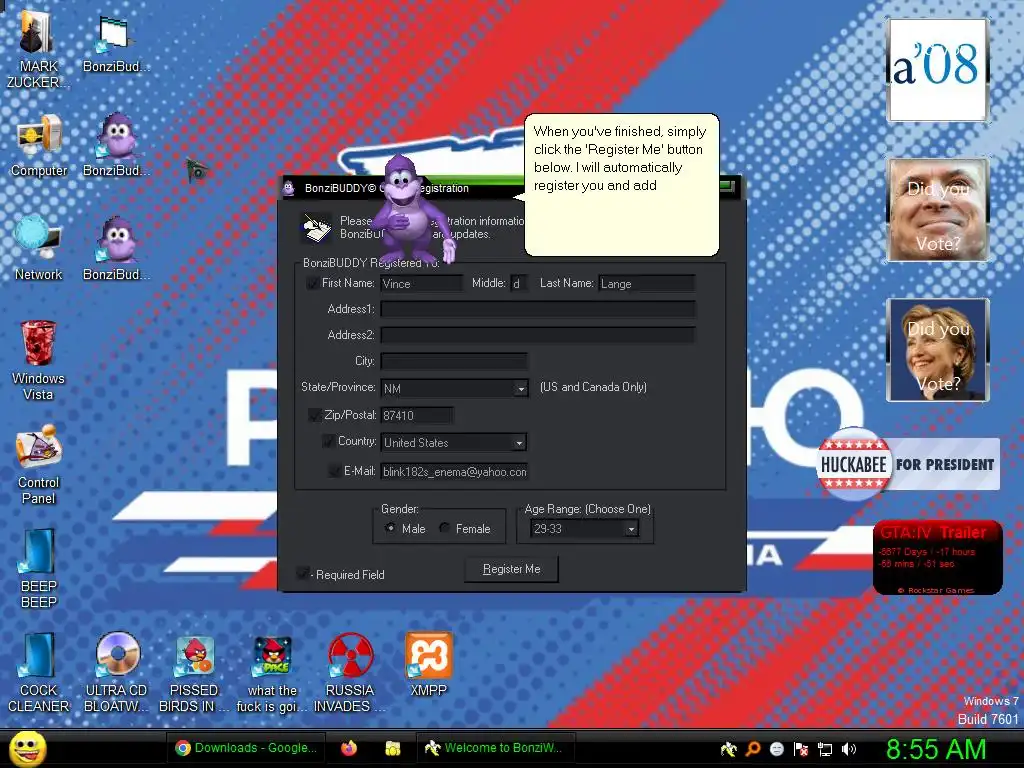The height and width of the screenshot is (768, 1024).
Task: Click the a'08 desktop gadget
Action: 937,70
